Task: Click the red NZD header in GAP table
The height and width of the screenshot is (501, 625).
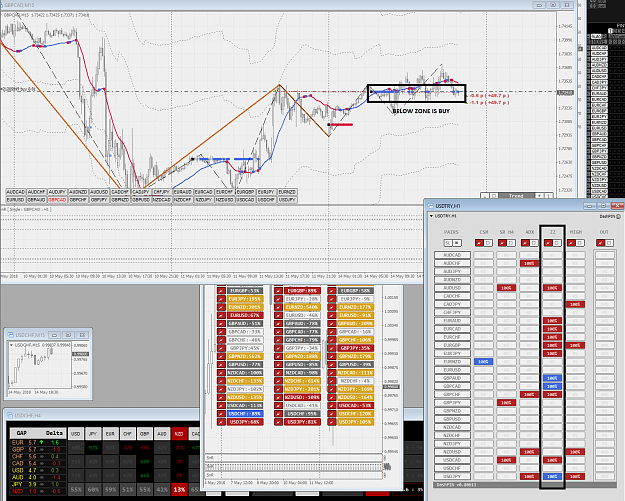Action: (179, 434)
